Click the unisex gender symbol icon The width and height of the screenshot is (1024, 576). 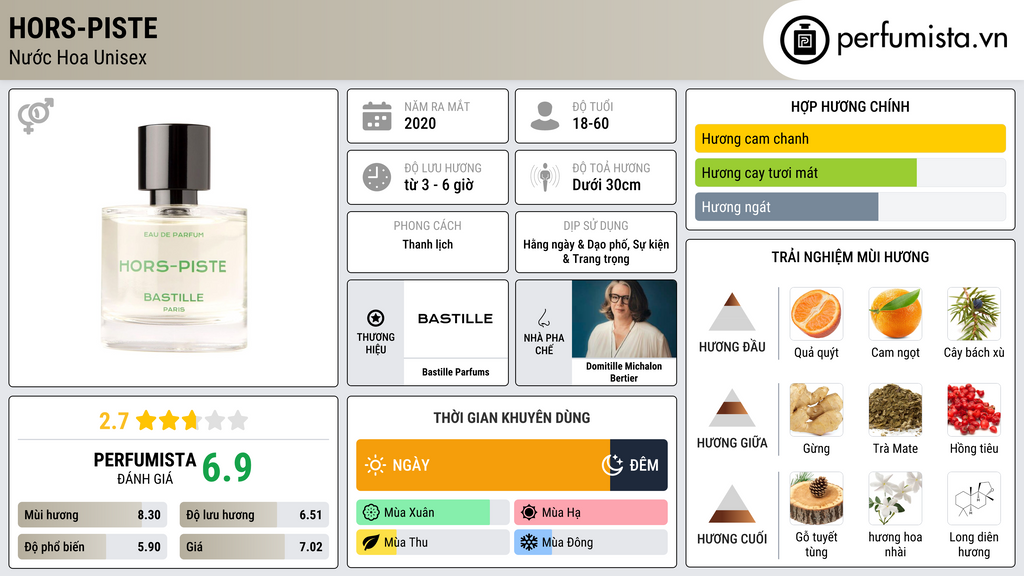tap(36, 116)
